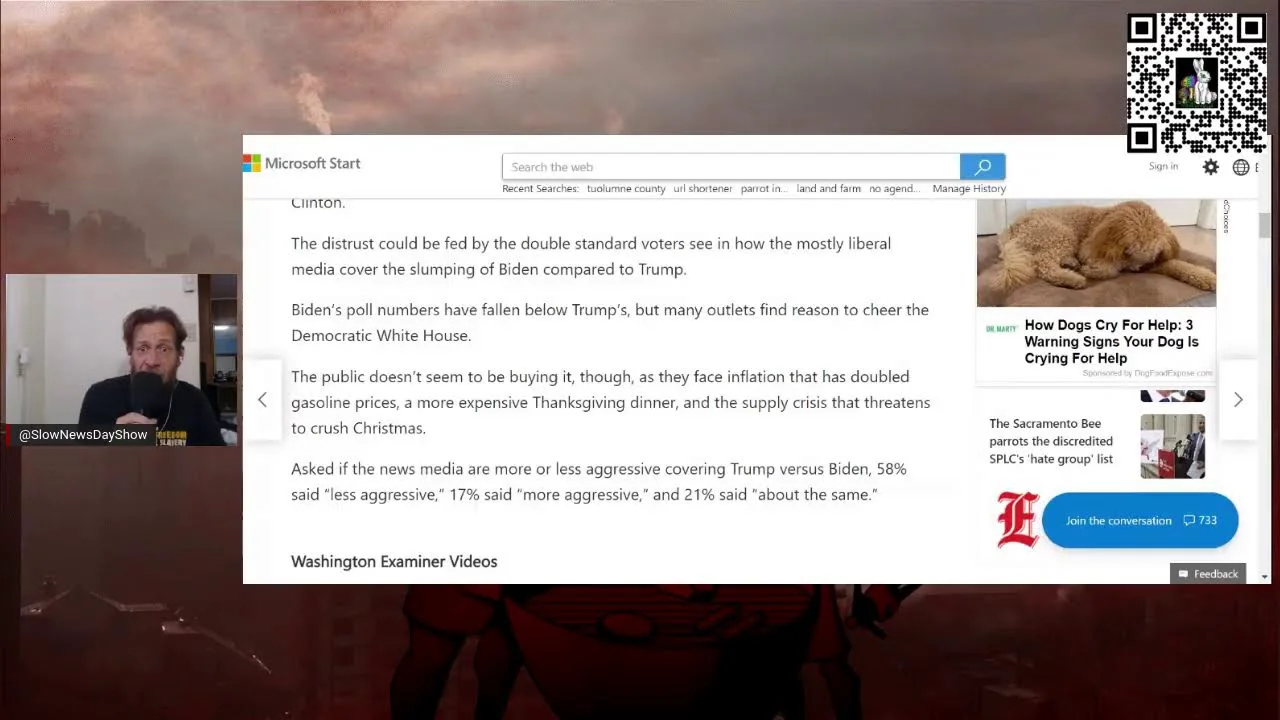Open the 'url shortener' recent search
Image resolution: width=1280 pixels, height=720 pixels.
(703, 189)
